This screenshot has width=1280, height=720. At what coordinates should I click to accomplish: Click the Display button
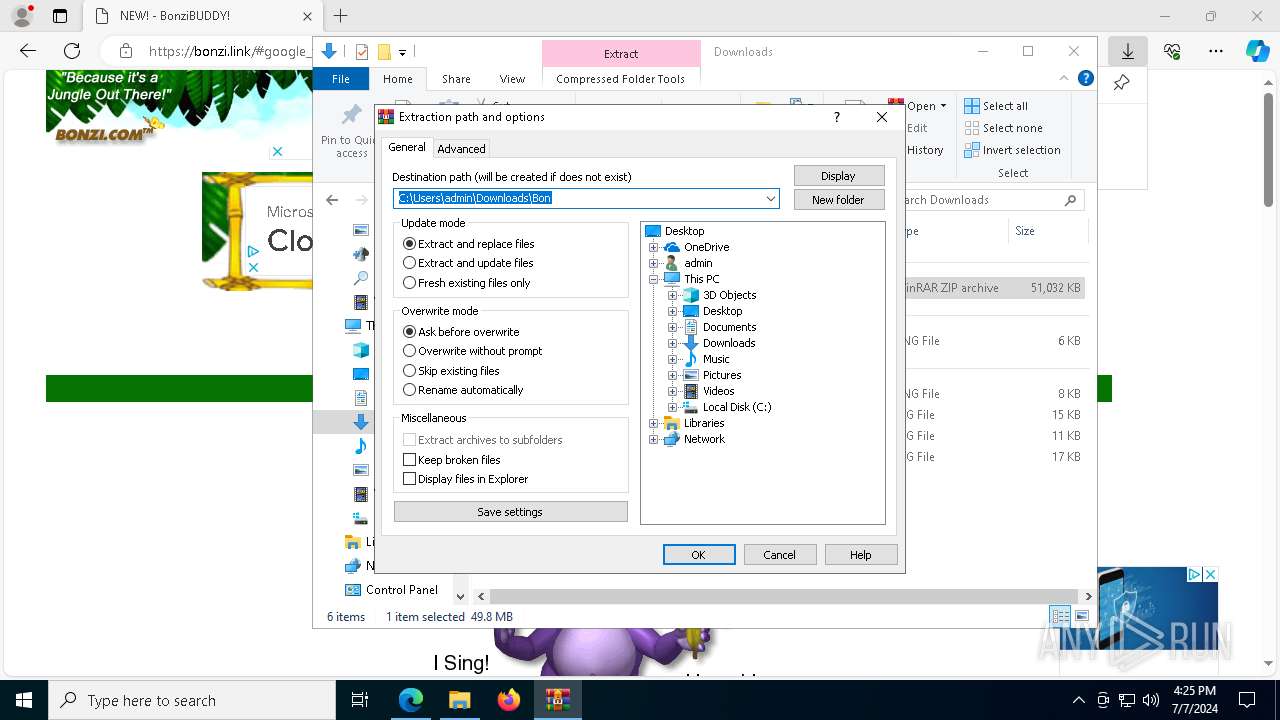[x=838, y=176]
